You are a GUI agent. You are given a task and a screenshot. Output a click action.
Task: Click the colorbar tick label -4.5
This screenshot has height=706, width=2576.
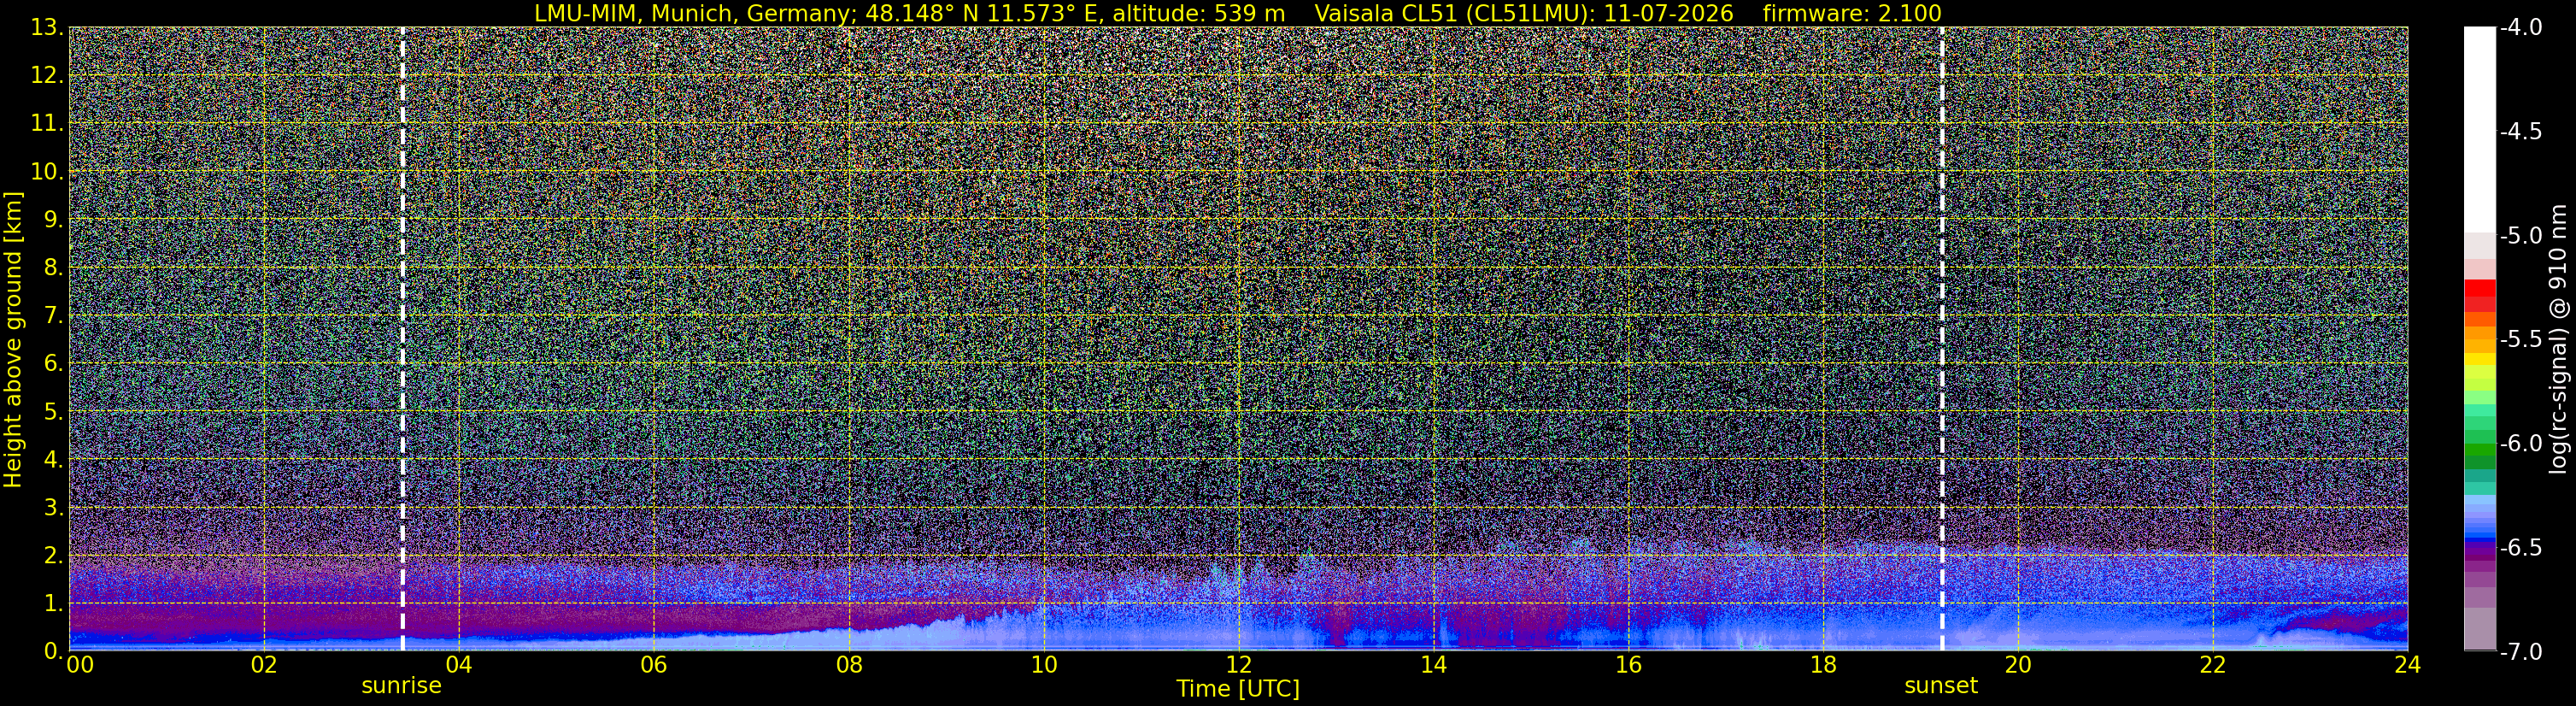click(x=2521, y=132)
